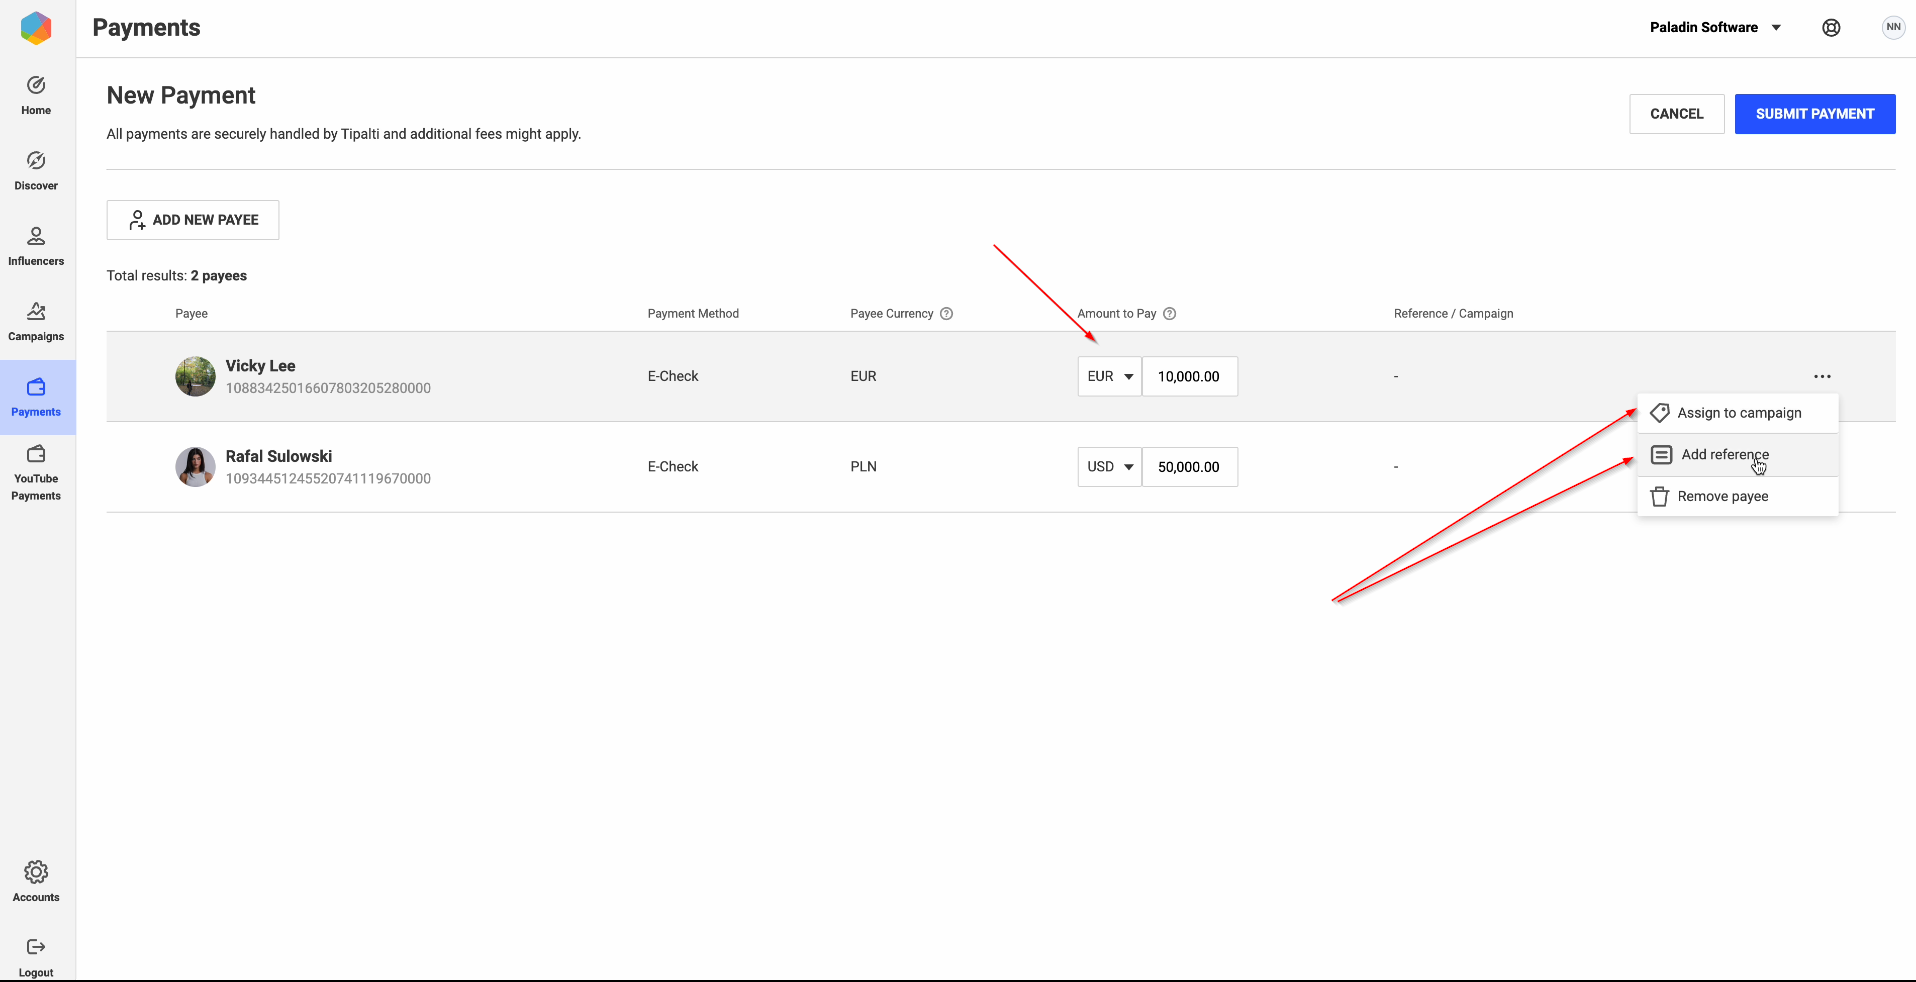Click the SUBMIT PAYMENT button
This screenshot has width=1916, height=982.
coord(1814,113)
